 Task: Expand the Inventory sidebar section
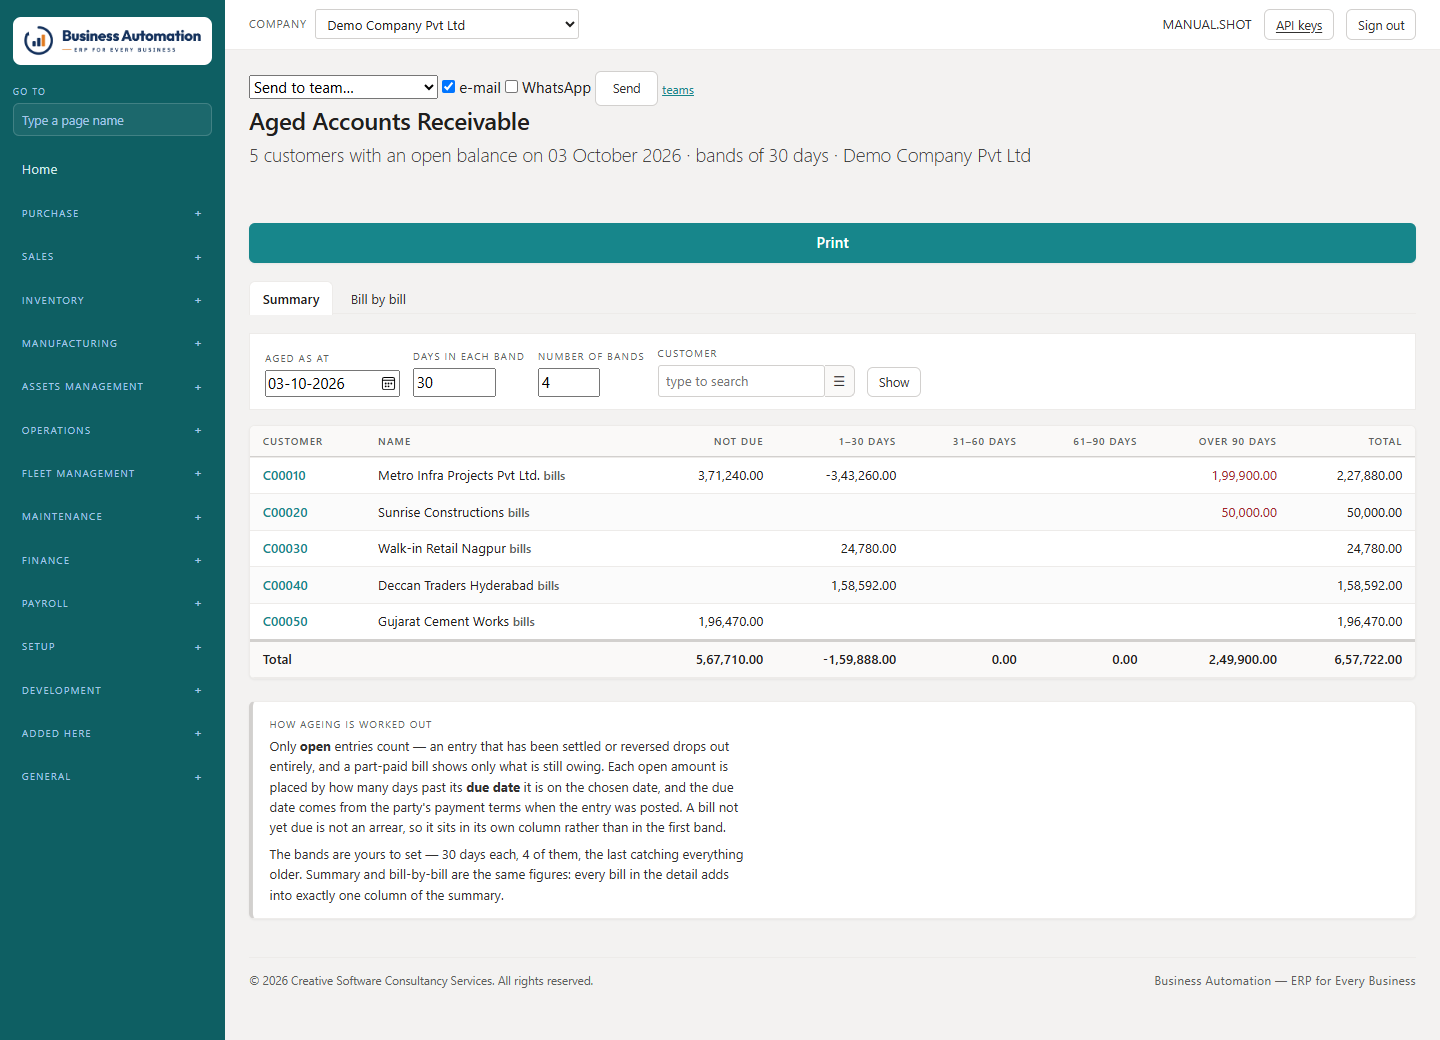112,301
